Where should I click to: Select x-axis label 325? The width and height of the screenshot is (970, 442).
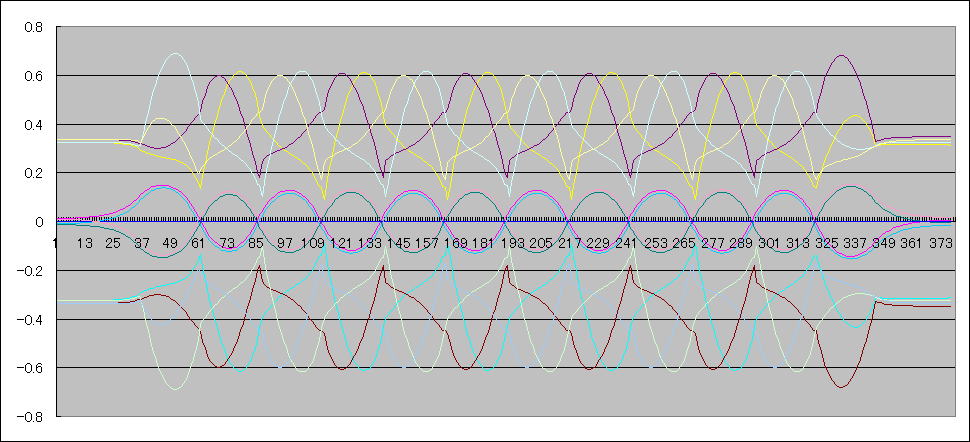point(827,243)
